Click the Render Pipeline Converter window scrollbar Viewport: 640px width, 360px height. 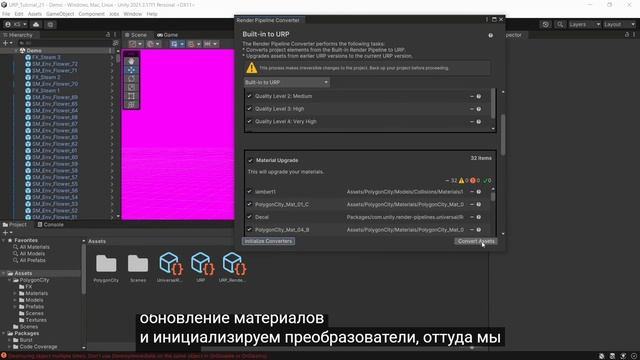click(503, 135)
